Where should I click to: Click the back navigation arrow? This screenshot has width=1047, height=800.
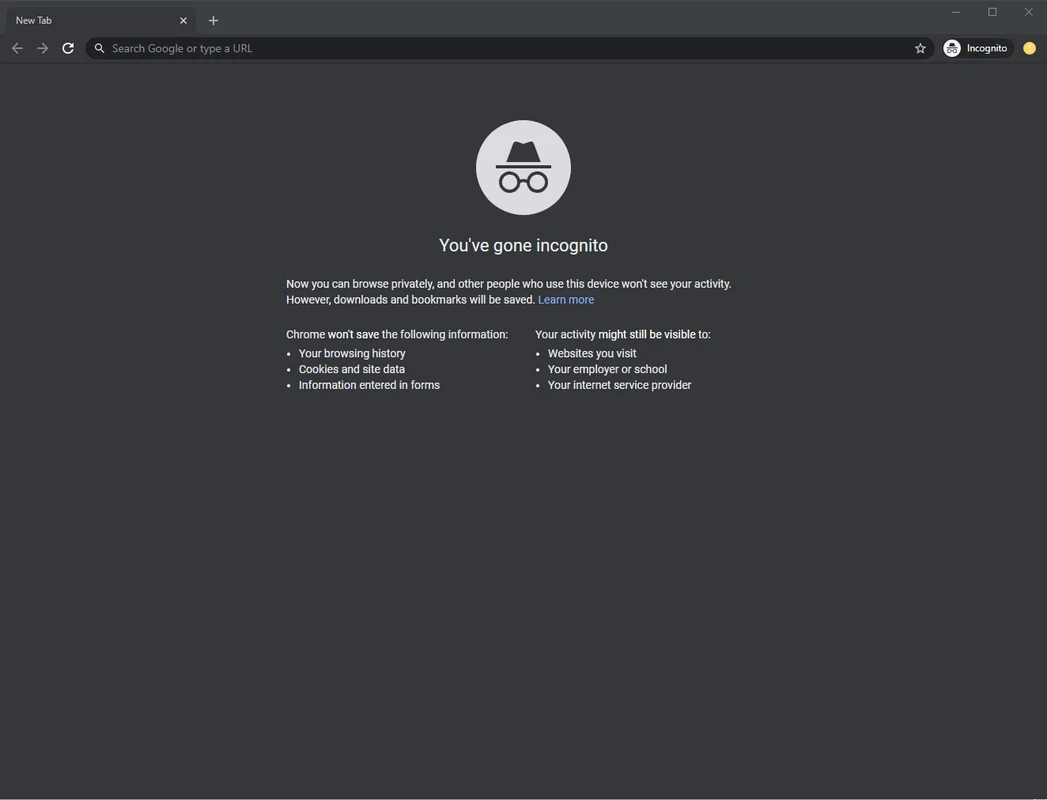pos(17,48)
